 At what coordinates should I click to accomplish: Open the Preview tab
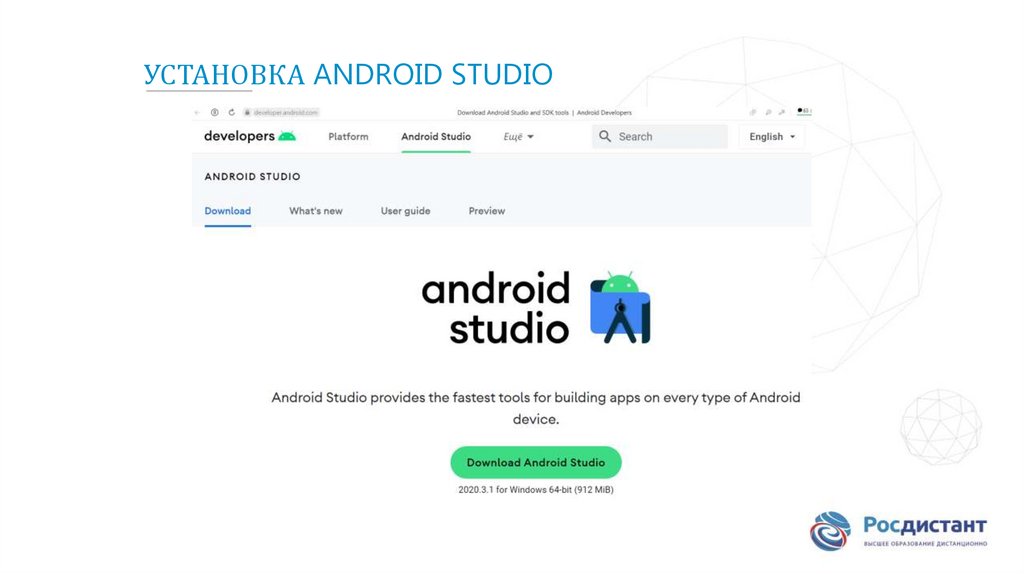coord(487,211)
